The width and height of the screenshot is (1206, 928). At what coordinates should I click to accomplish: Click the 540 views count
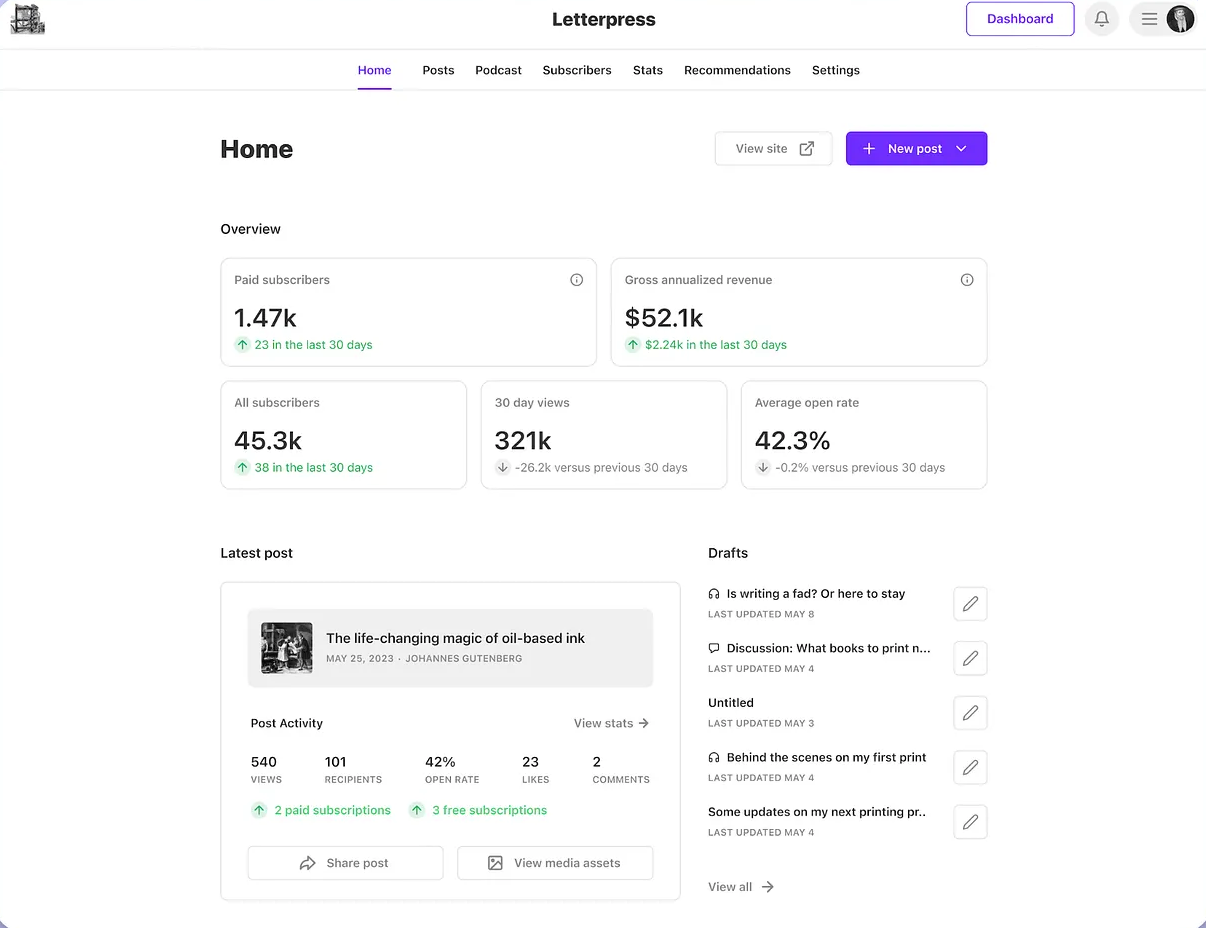(264, 762)
